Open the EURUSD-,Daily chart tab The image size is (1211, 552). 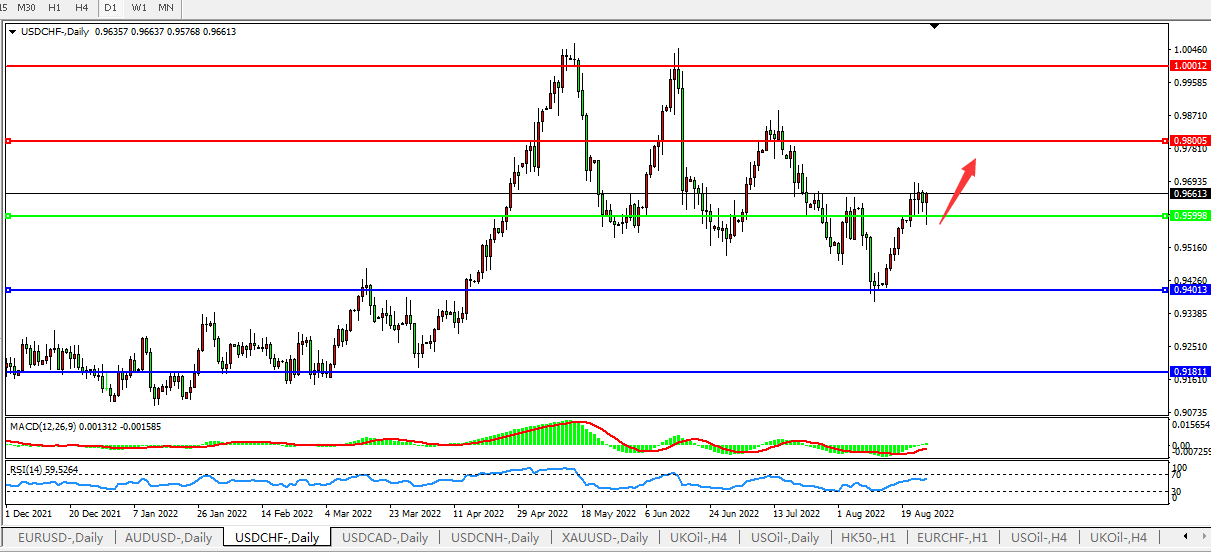[x=60, y=538]
